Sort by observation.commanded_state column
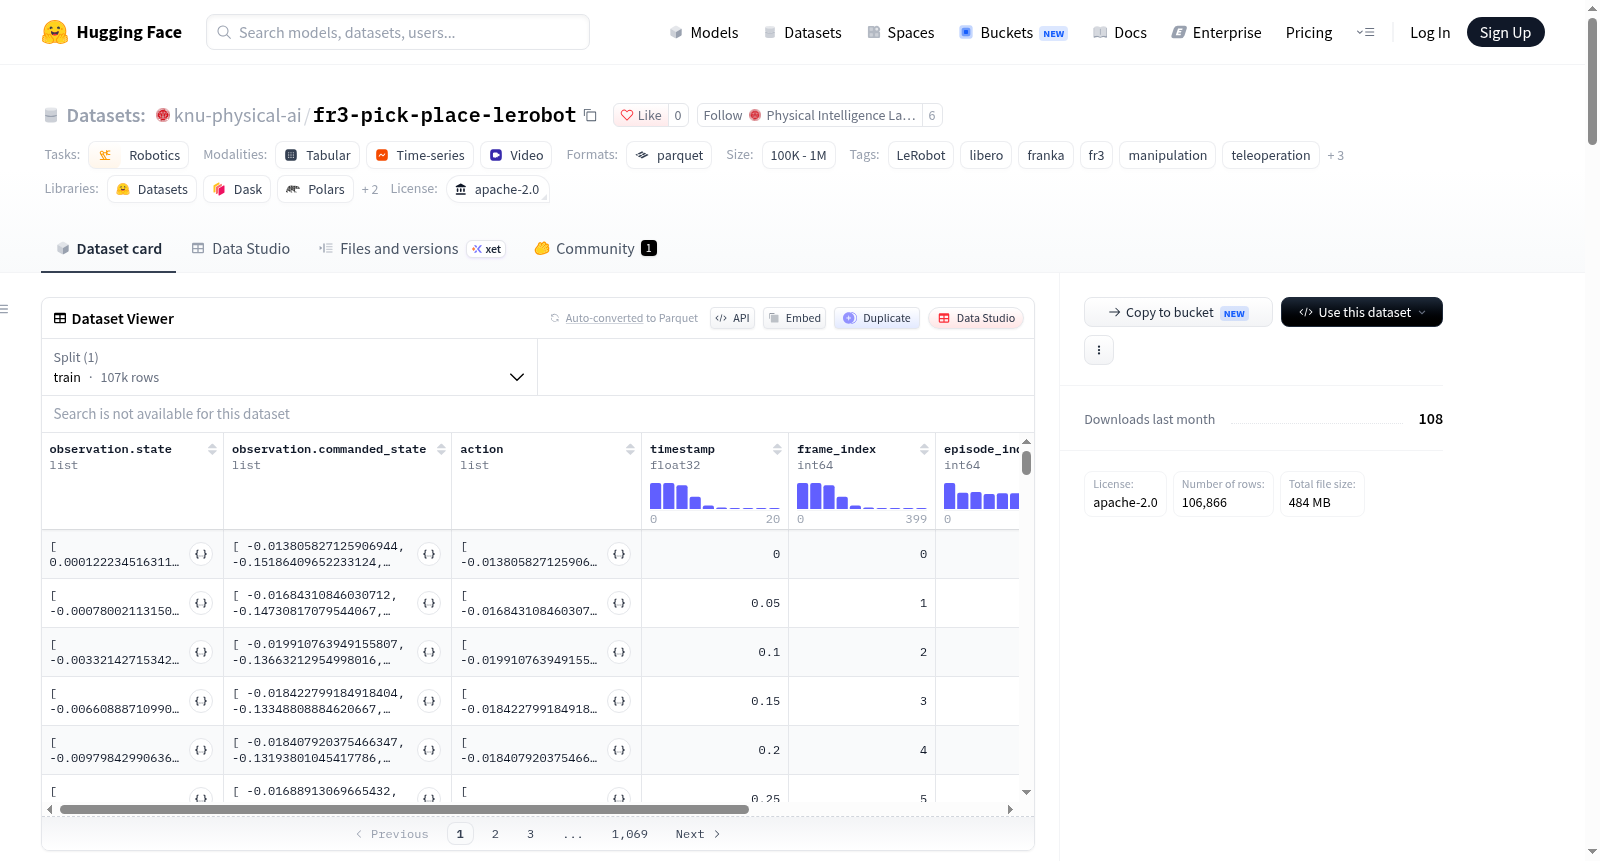The image size is (1600, 861). point(441,450)
